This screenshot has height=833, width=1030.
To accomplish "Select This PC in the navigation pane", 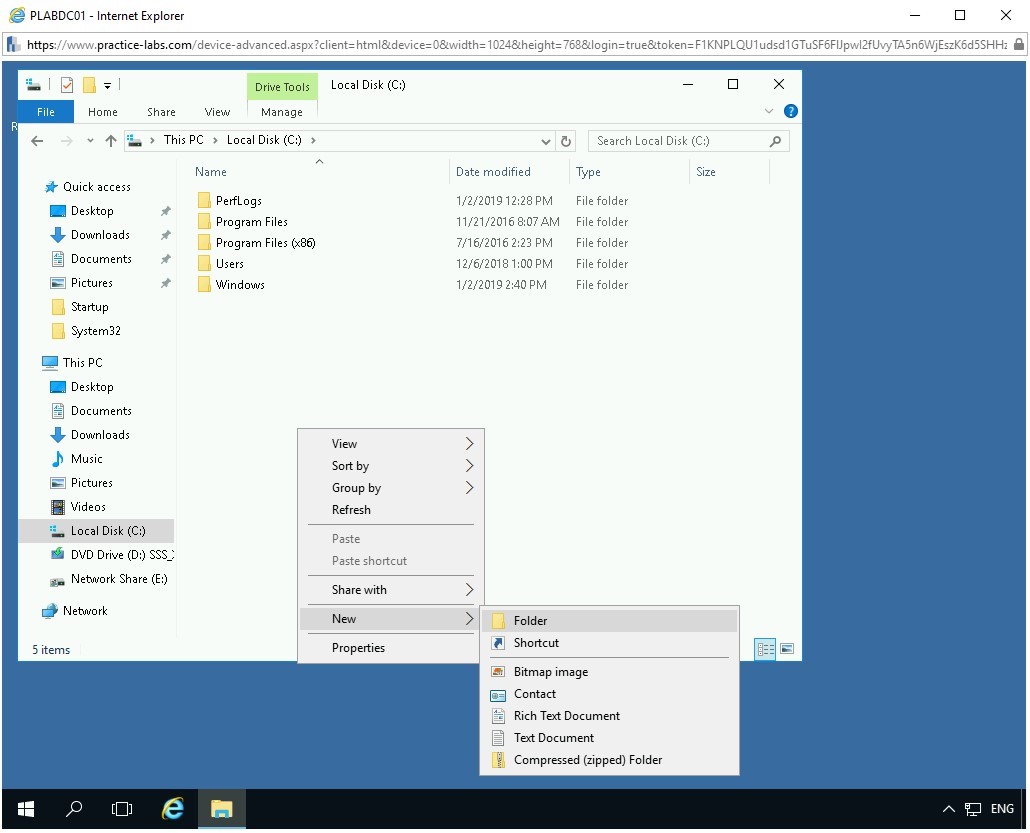I will click(x=82, y=363).
